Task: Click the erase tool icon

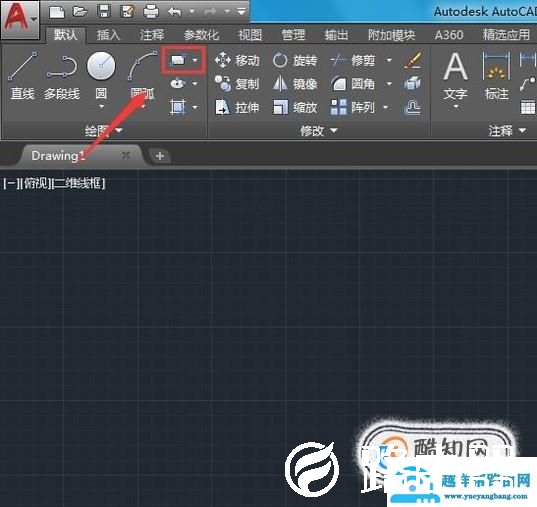Action: click(412, 60)
